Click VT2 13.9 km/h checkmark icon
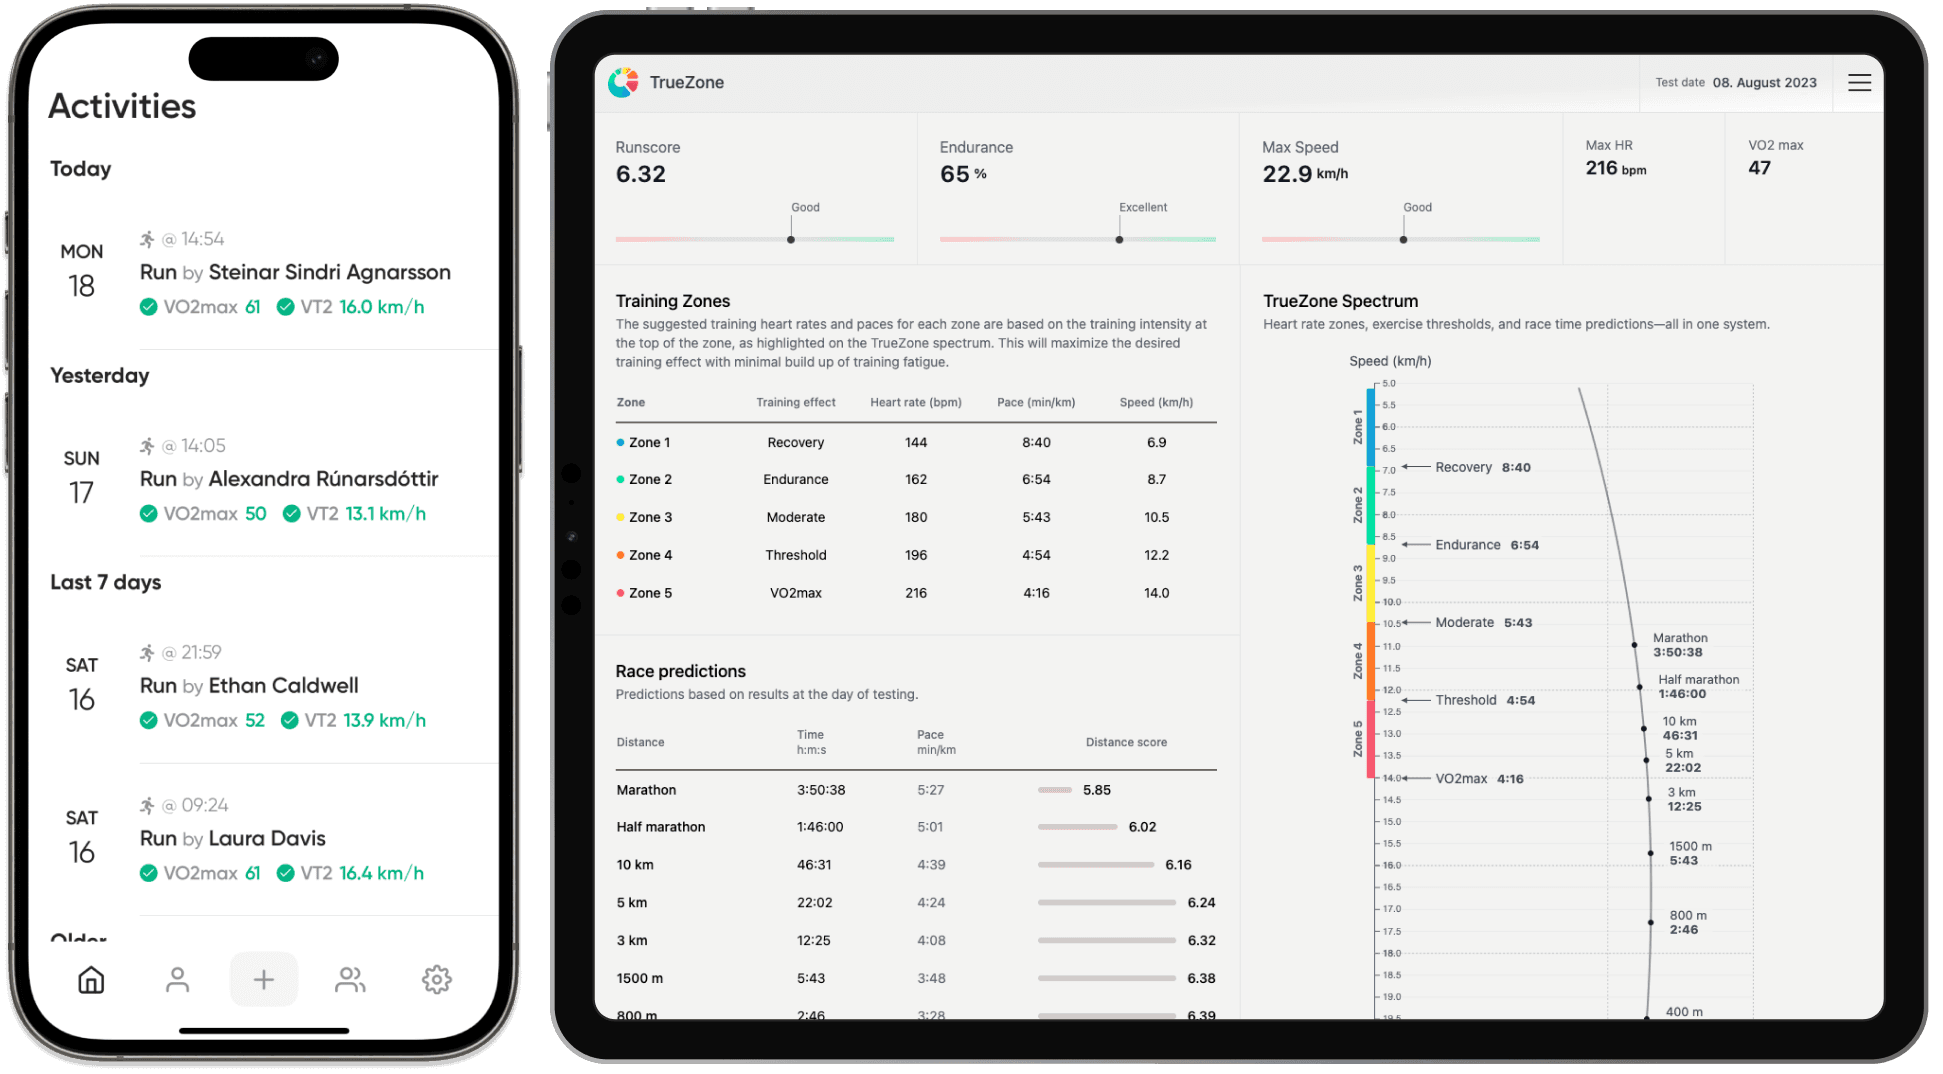Screen dimensions: 1943x1074 pos(289,721)
